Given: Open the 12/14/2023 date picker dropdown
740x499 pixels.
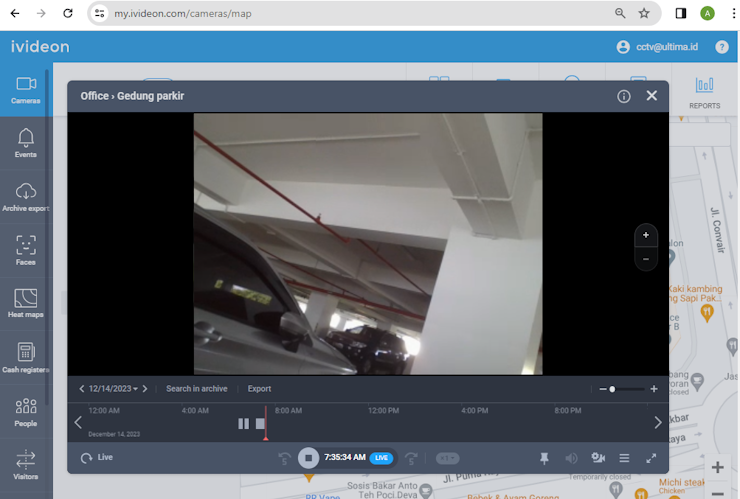Looking at the screenshot, I should (113, 389).
